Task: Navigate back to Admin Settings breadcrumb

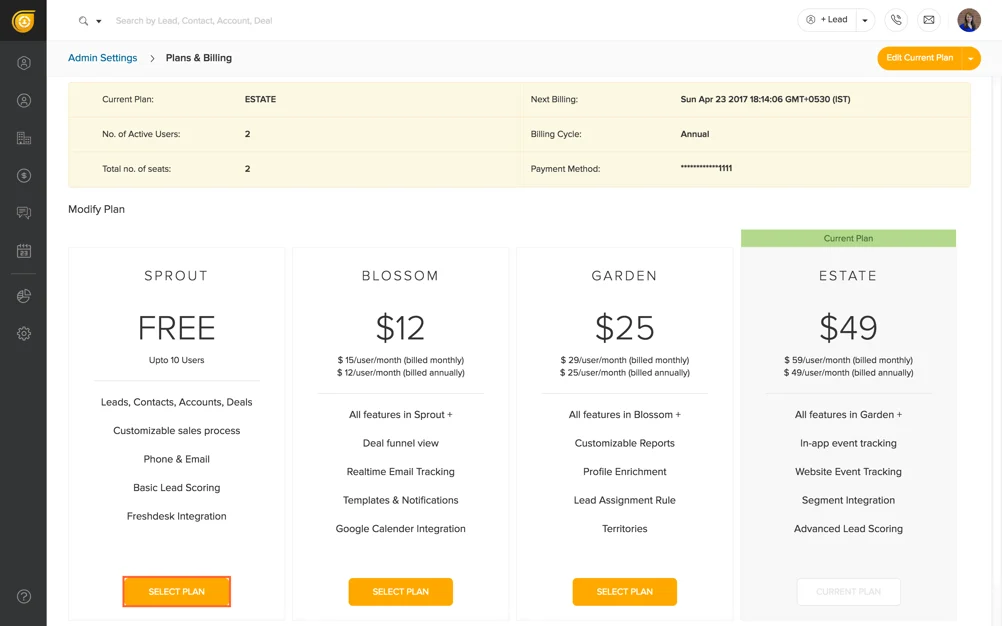Action: click(102, 57)
